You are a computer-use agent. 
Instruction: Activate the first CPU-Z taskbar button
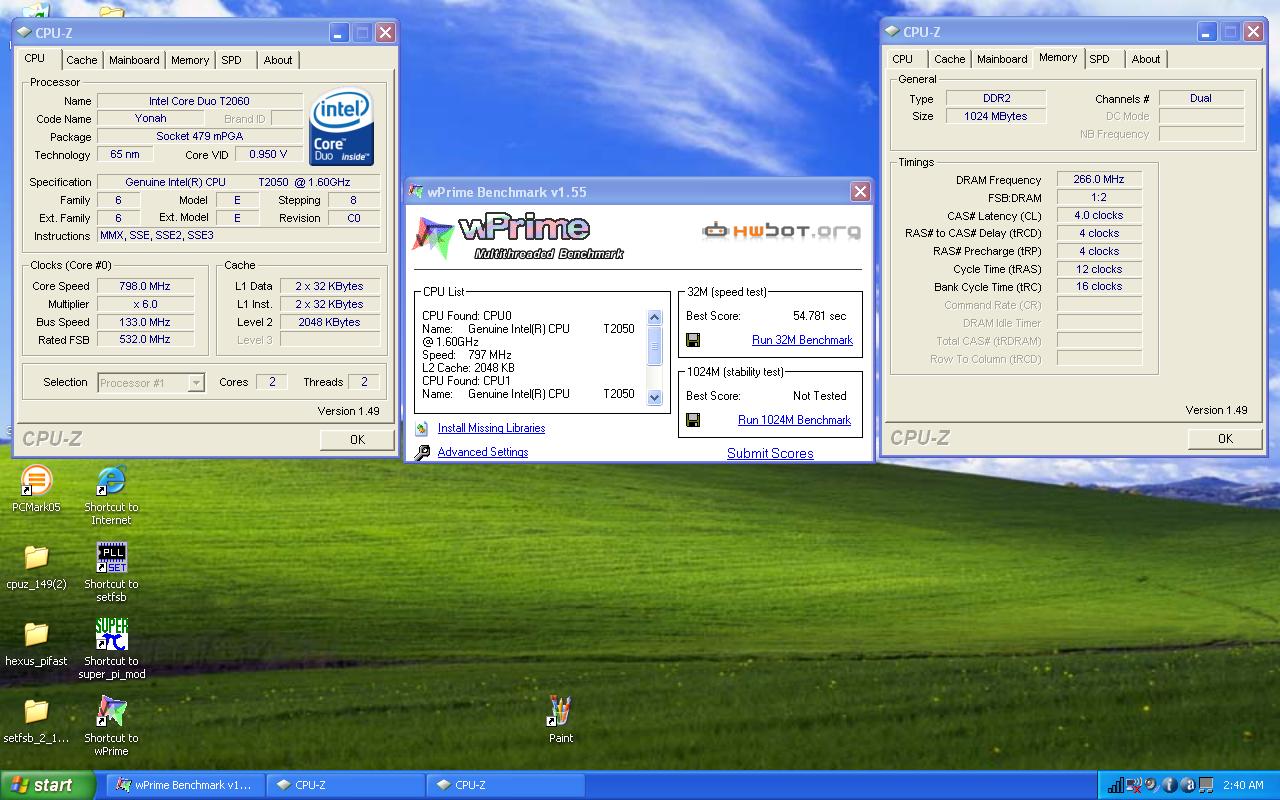(x=345, y=785)
